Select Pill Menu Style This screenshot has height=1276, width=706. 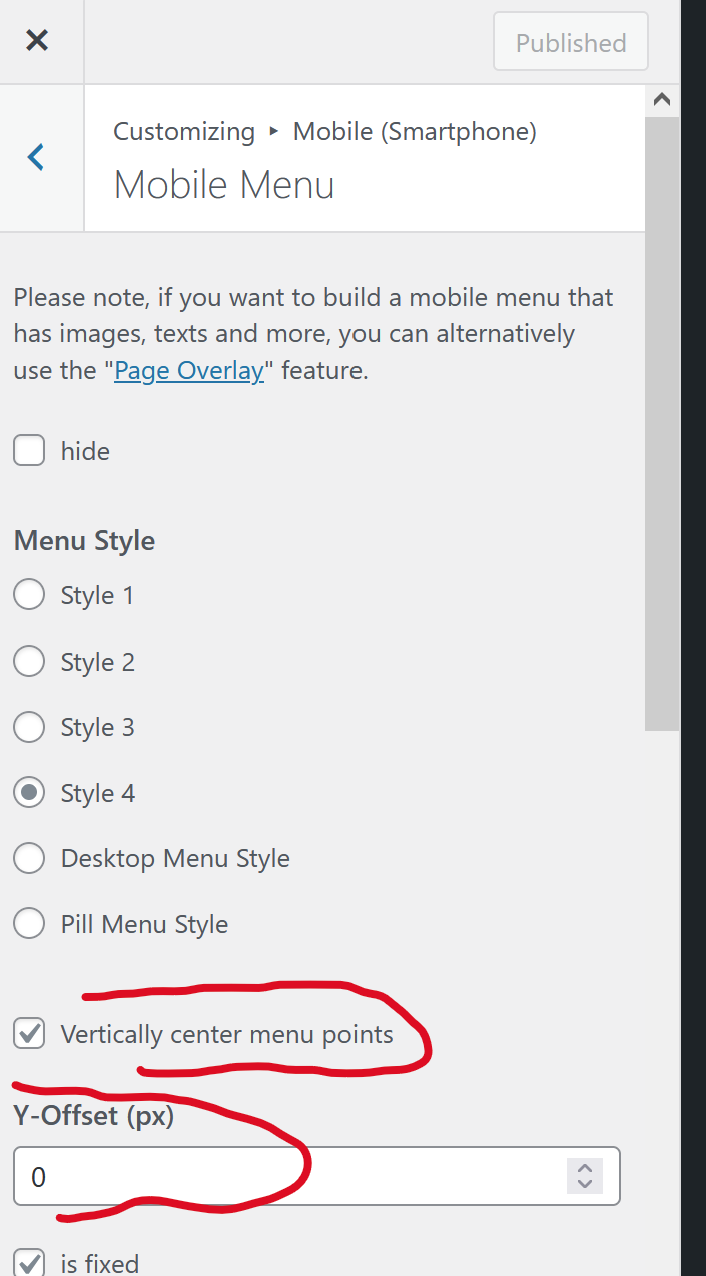29,923
